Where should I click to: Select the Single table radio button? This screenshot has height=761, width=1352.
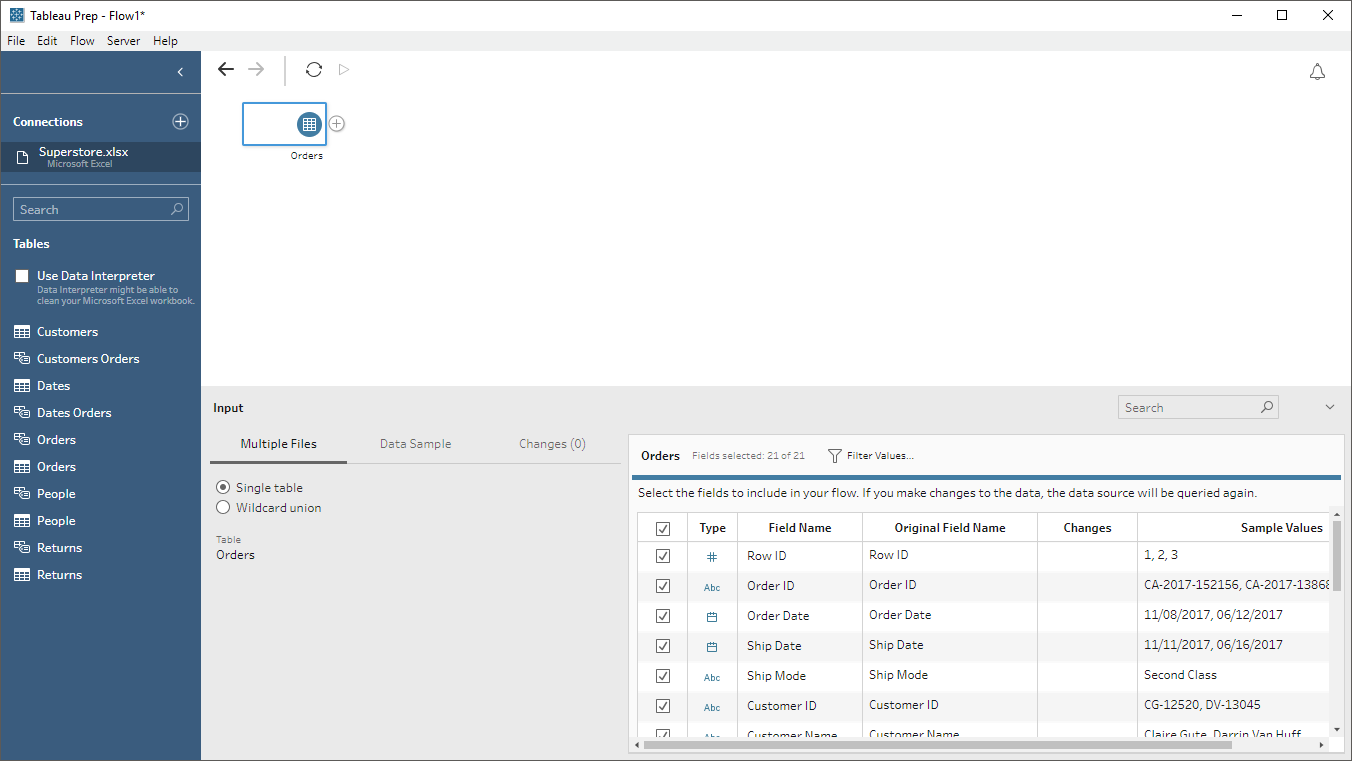[x=223, y=487]
